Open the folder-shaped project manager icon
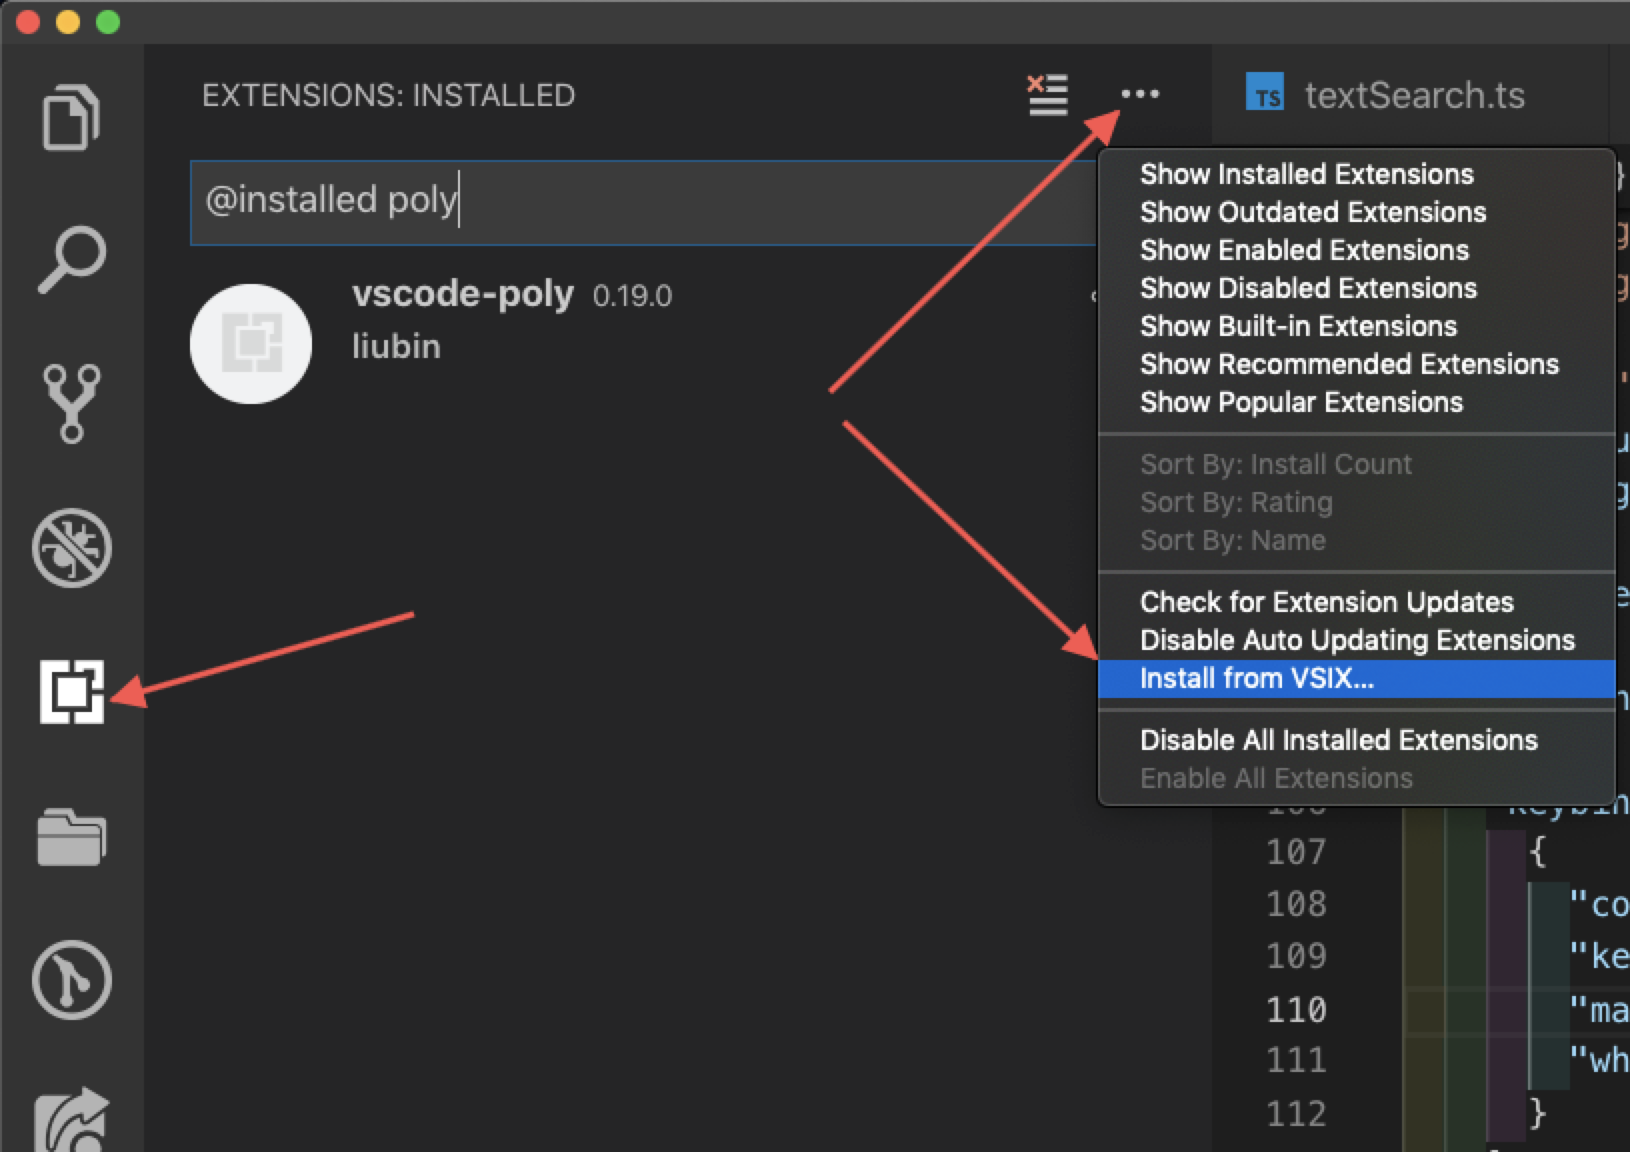The width and height of the screenshot is (1630, 1152). [71, 836]
